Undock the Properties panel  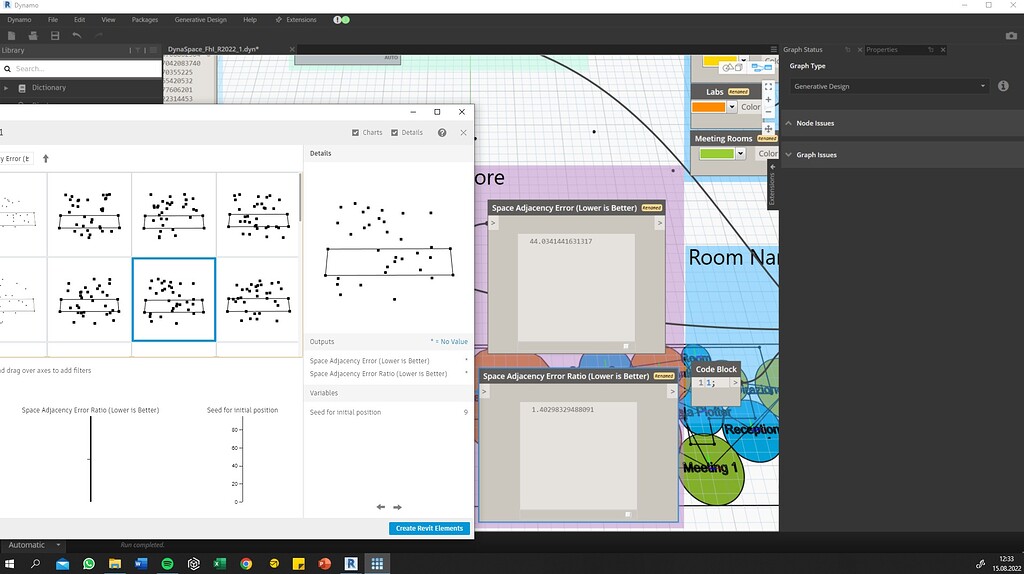(931, 50)
